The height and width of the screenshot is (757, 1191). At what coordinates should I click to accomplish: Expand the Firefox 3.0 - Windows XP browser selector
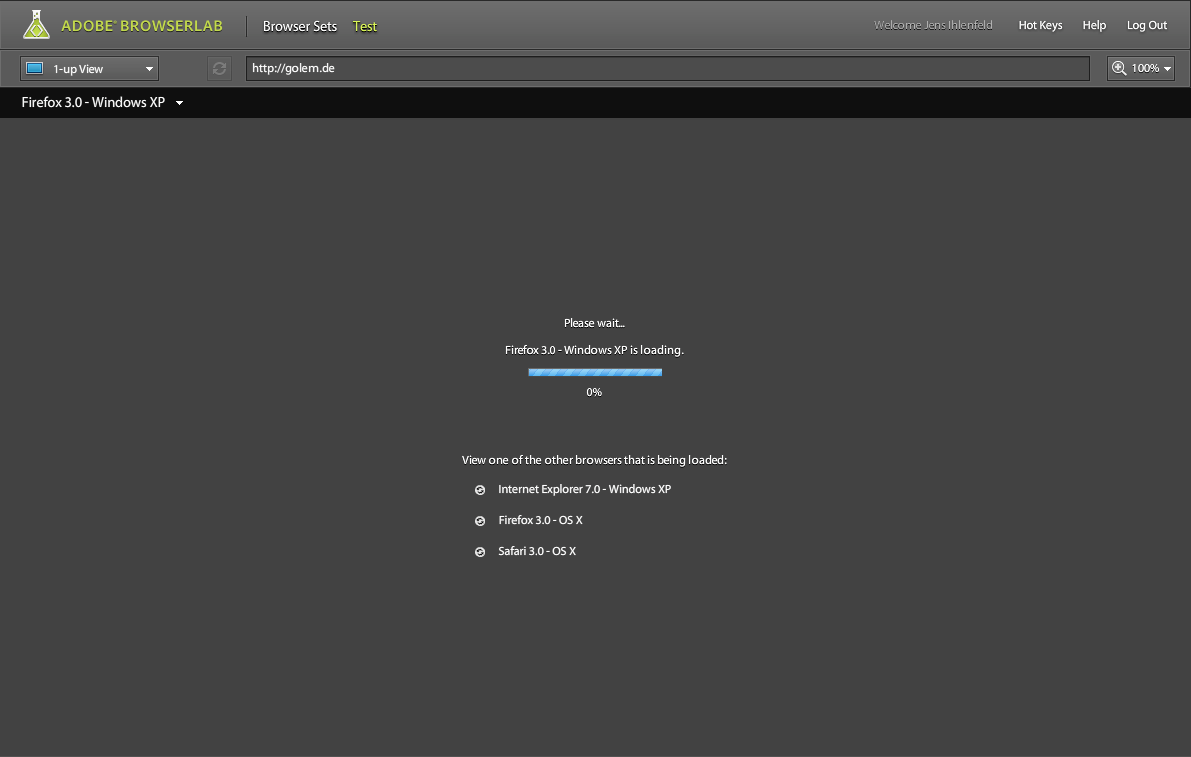[102, 103]
